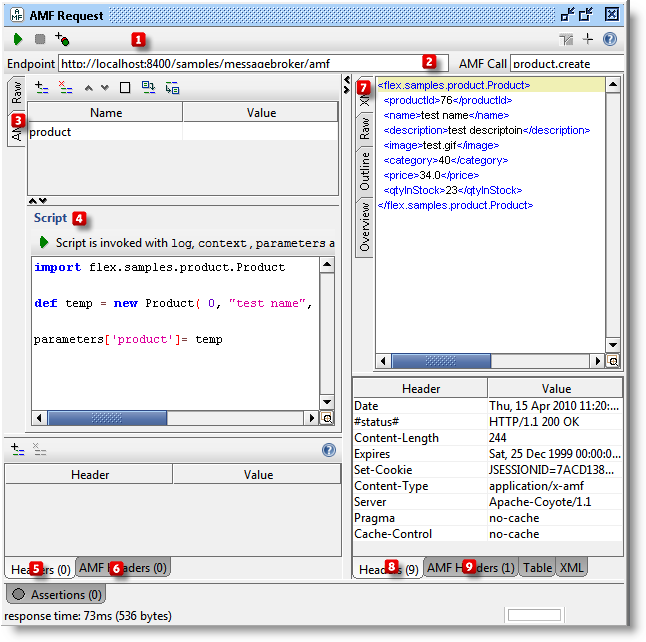Collapse the parameters/script split divider arrows
Image resolution: width=646 pixels, height=642 pixels.
pyautogui.click(x=37, y=201)
